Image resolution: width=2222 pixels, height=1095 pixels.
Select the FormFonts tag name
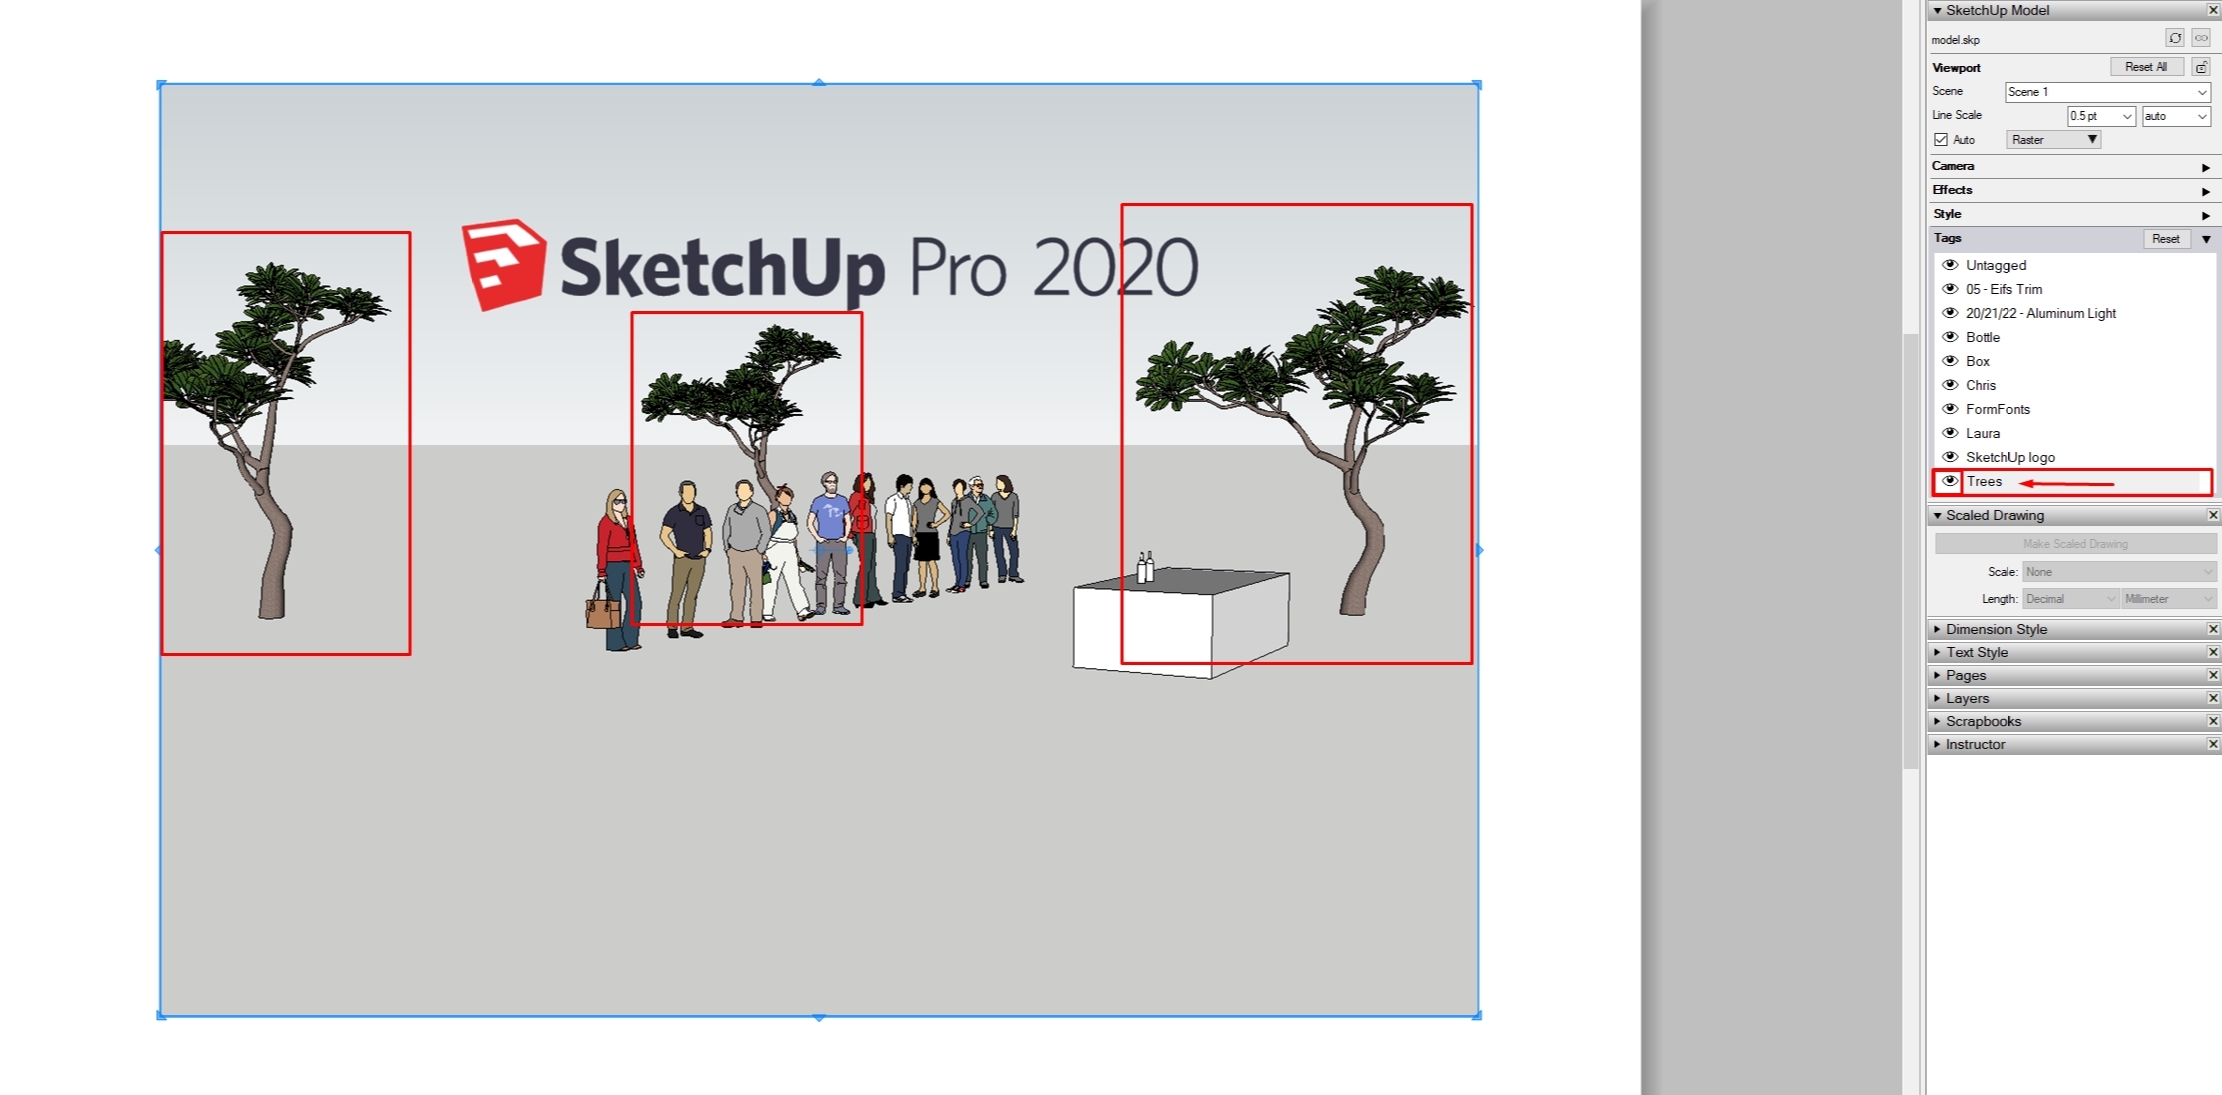[x=1998, y=409]
